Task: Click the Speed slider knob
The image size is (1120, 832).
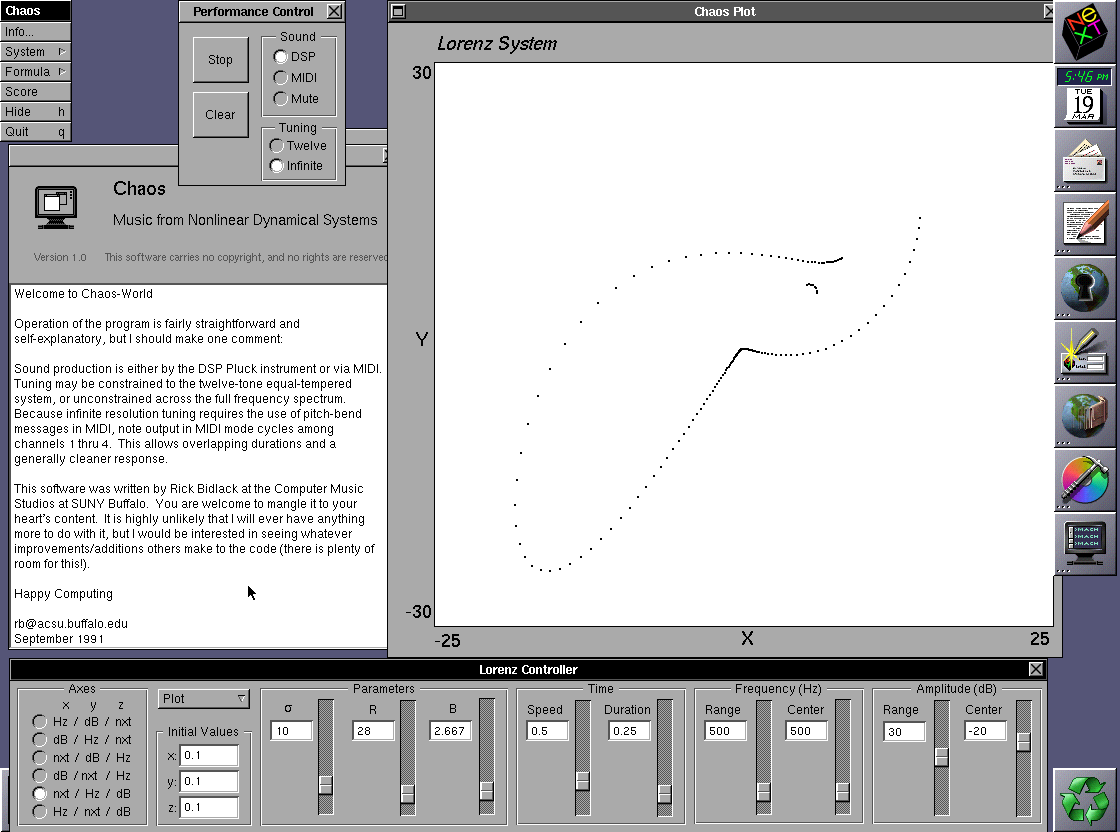Action: [583, 780]
